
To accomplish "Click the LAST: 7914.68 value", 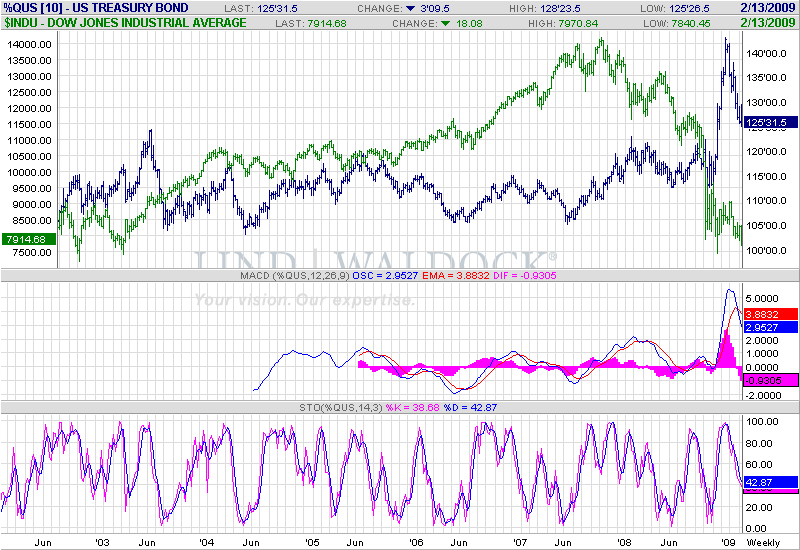I will coord(311,23).
